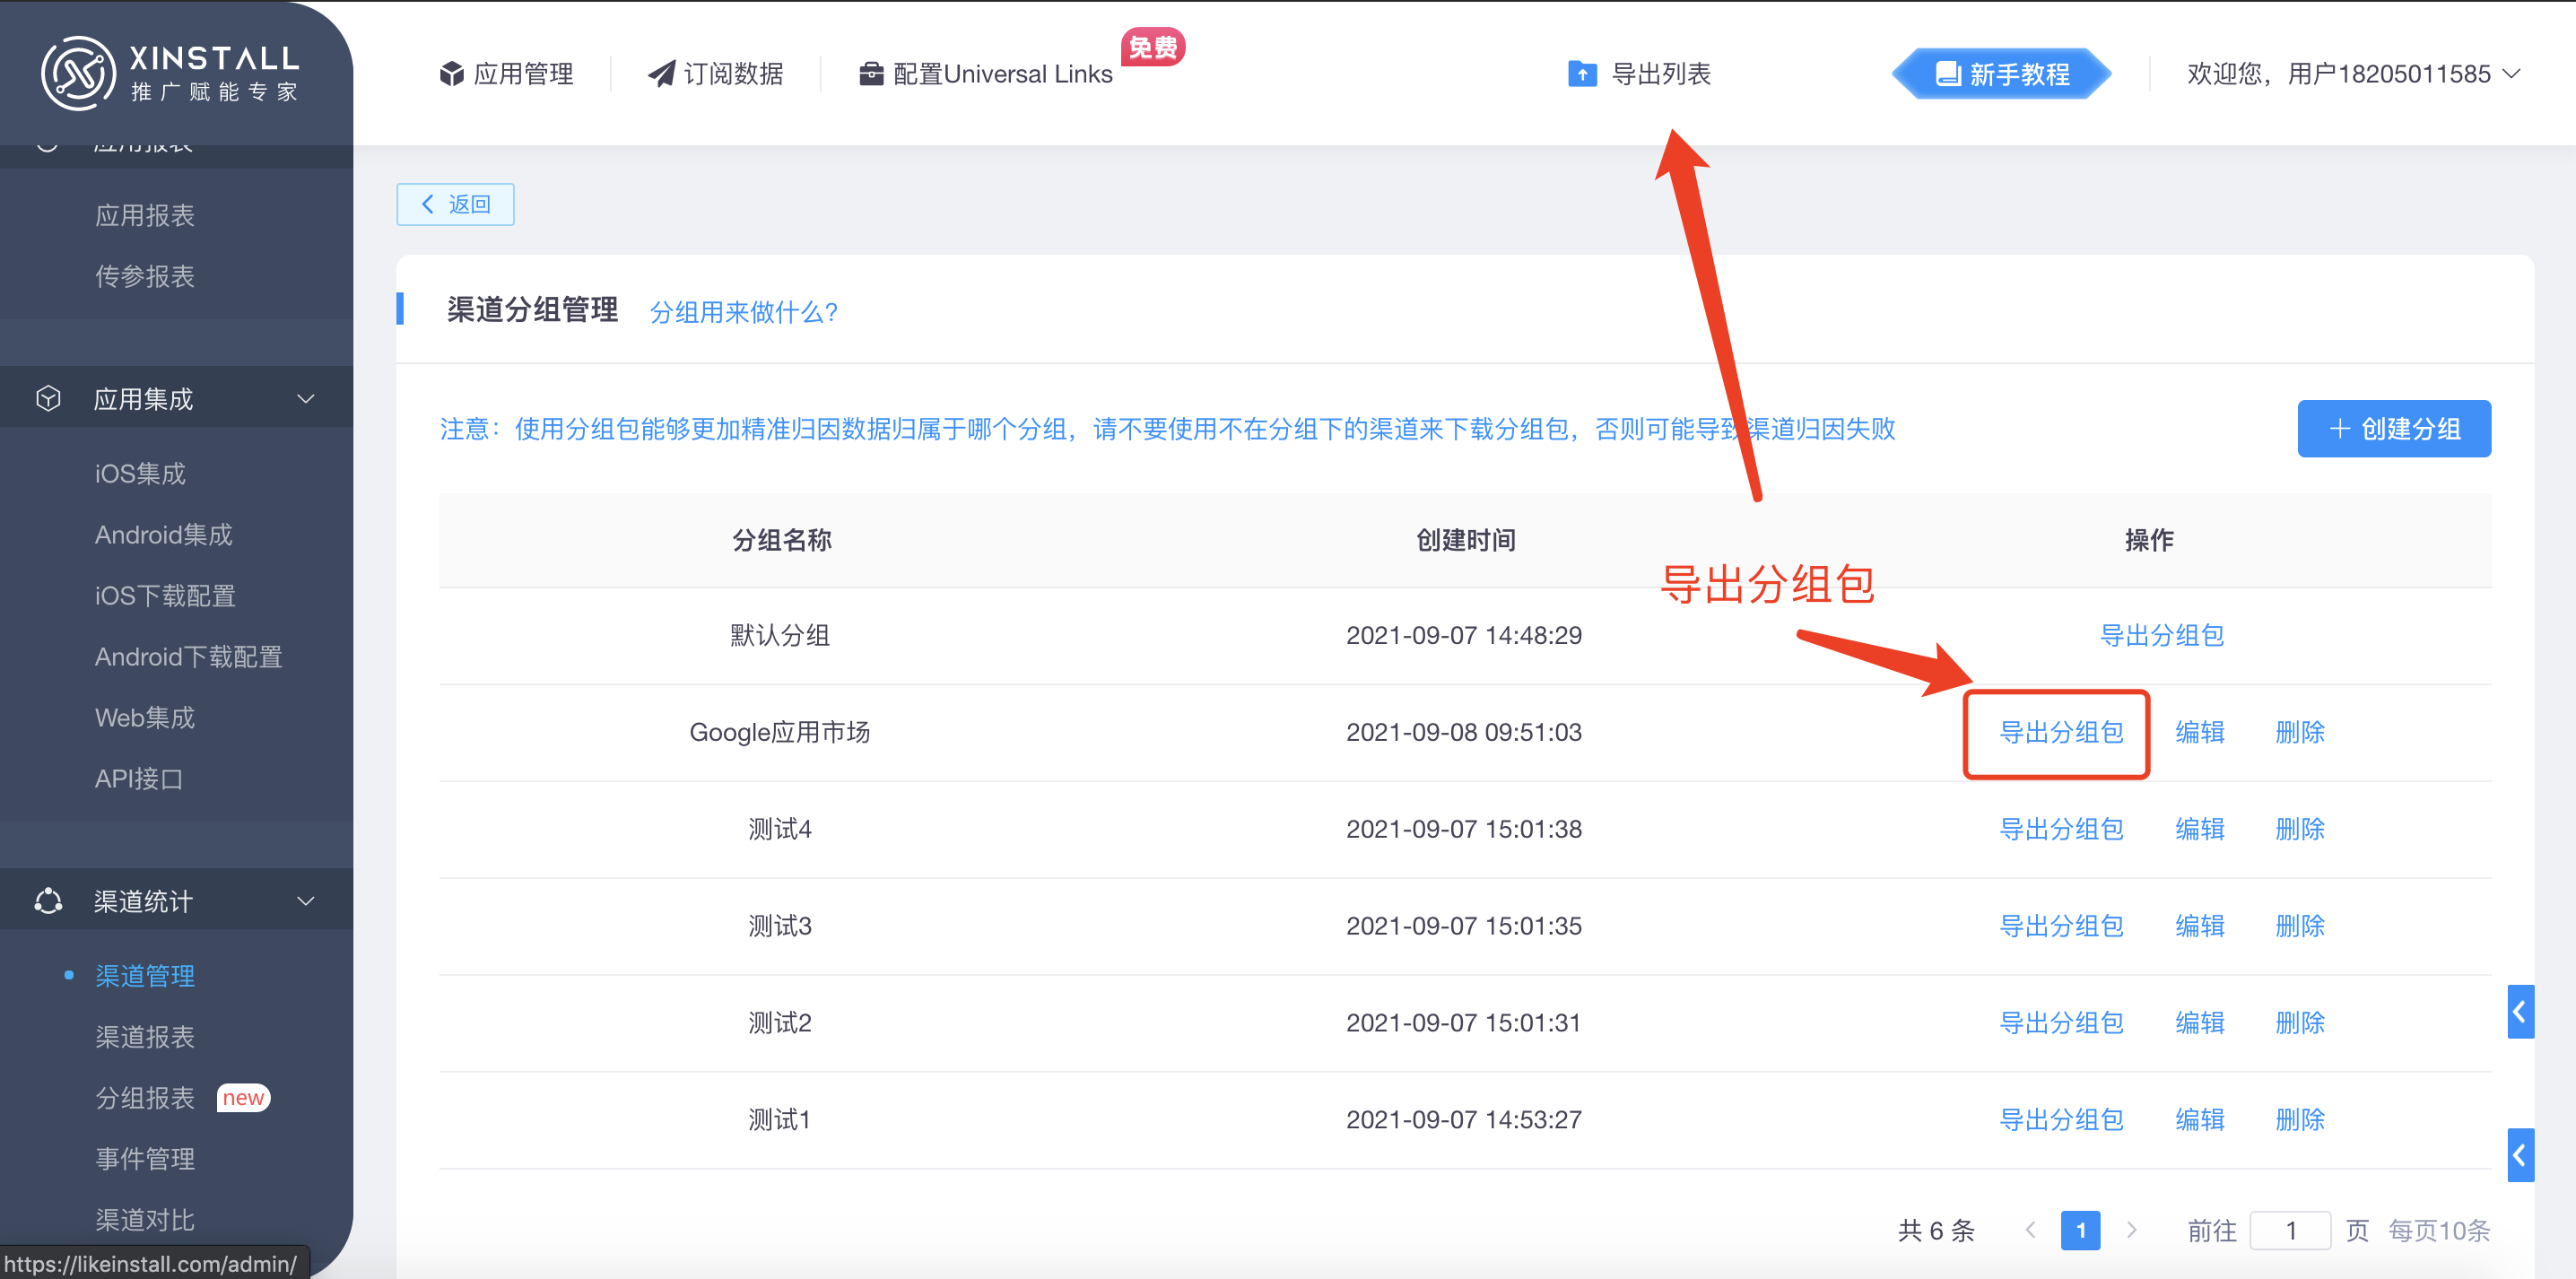Open 配置Universal Links in top navigation

986,73
